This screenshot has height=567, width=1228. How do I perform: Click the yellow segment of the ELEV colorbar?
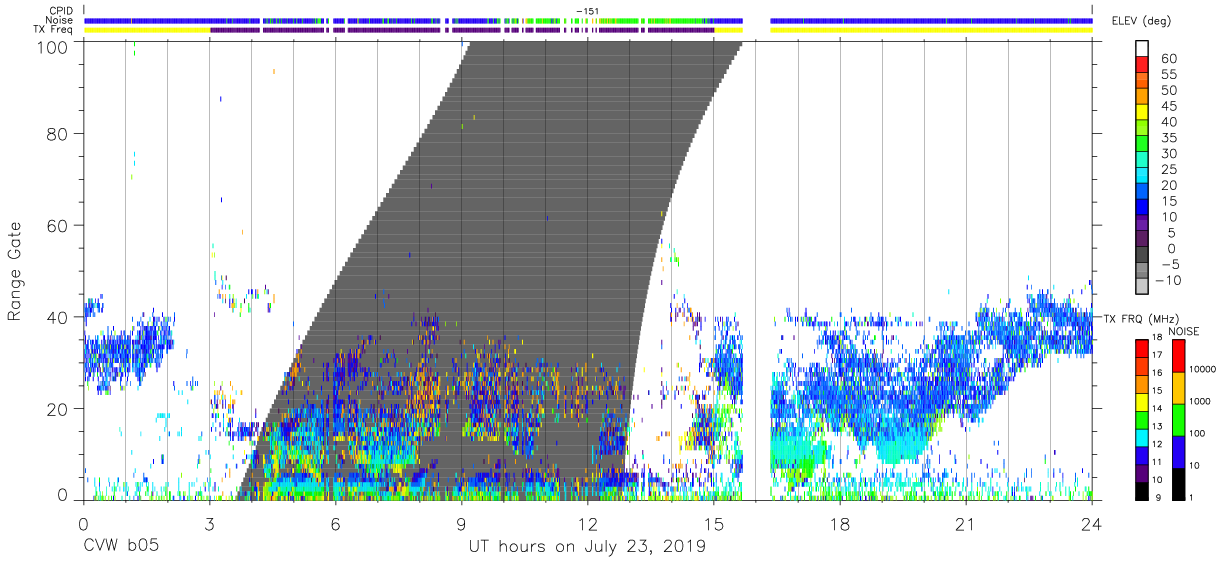point(1141,112)
